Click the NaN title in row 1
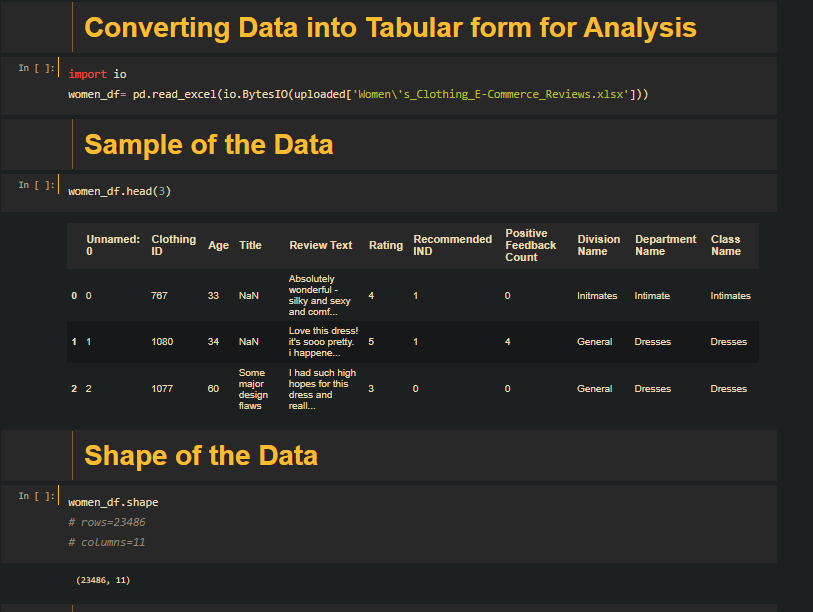Viewport: 813px width, 612px height. pos(249,342)
